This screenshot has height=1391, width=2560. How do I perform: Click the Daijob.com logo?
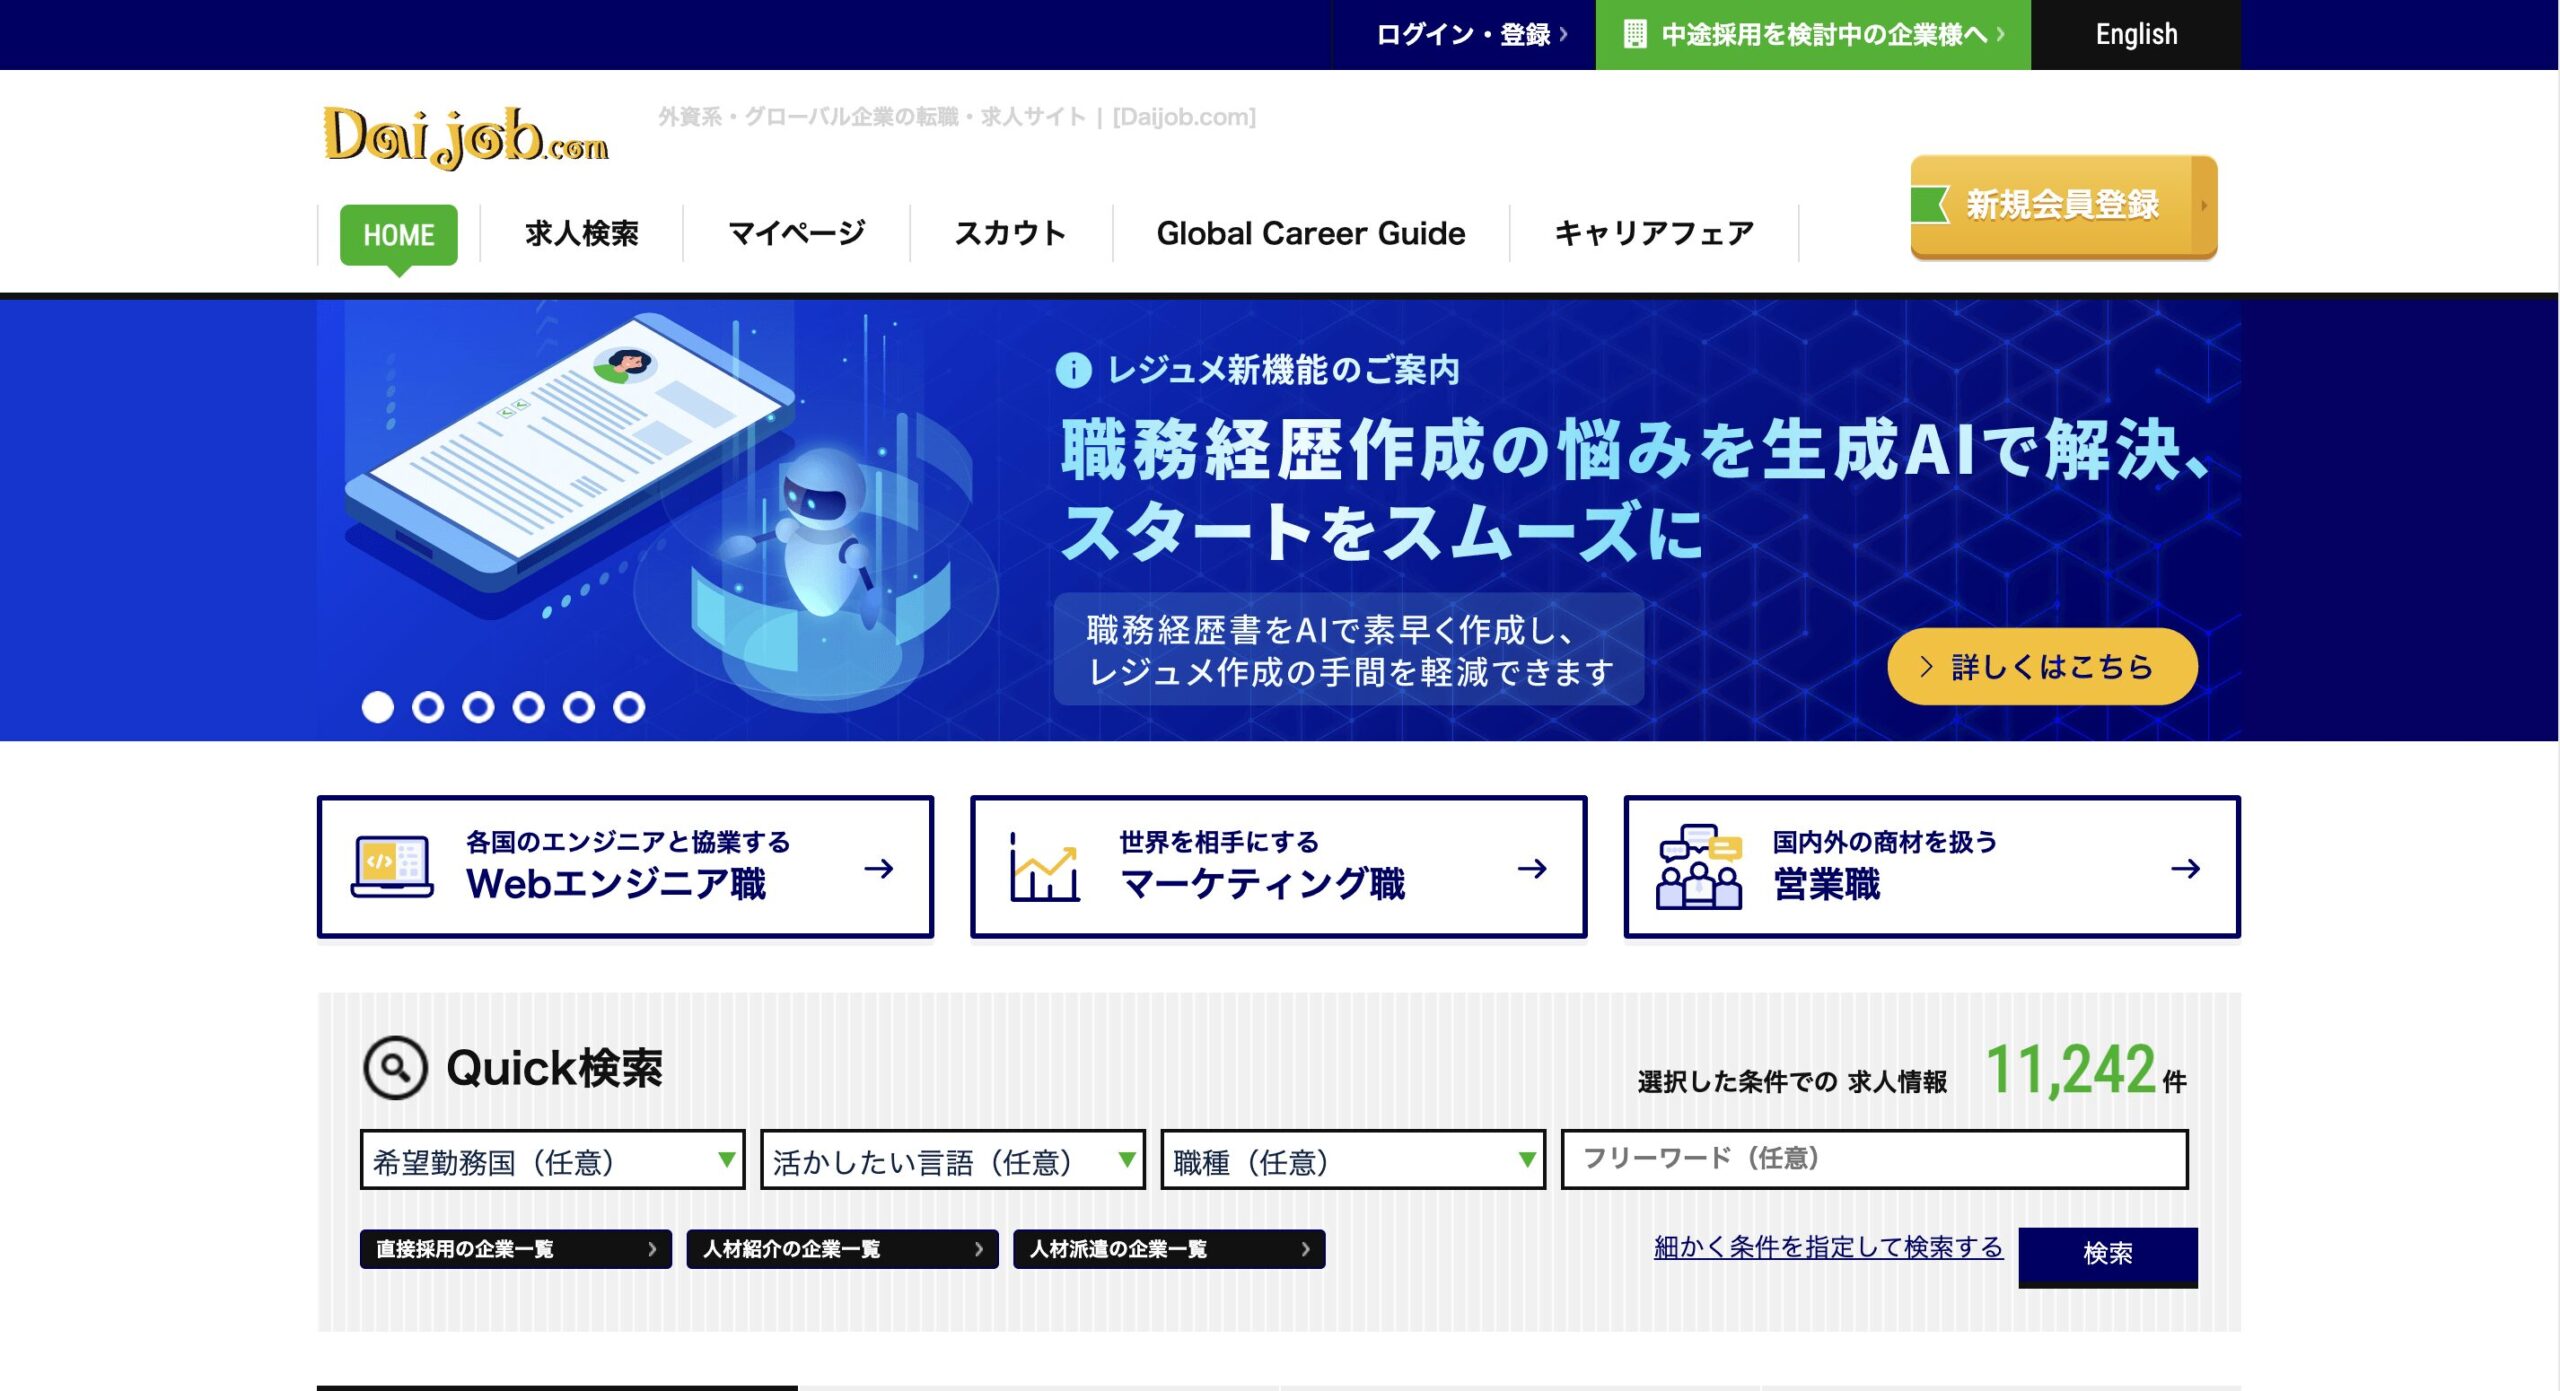coord(465,136)
